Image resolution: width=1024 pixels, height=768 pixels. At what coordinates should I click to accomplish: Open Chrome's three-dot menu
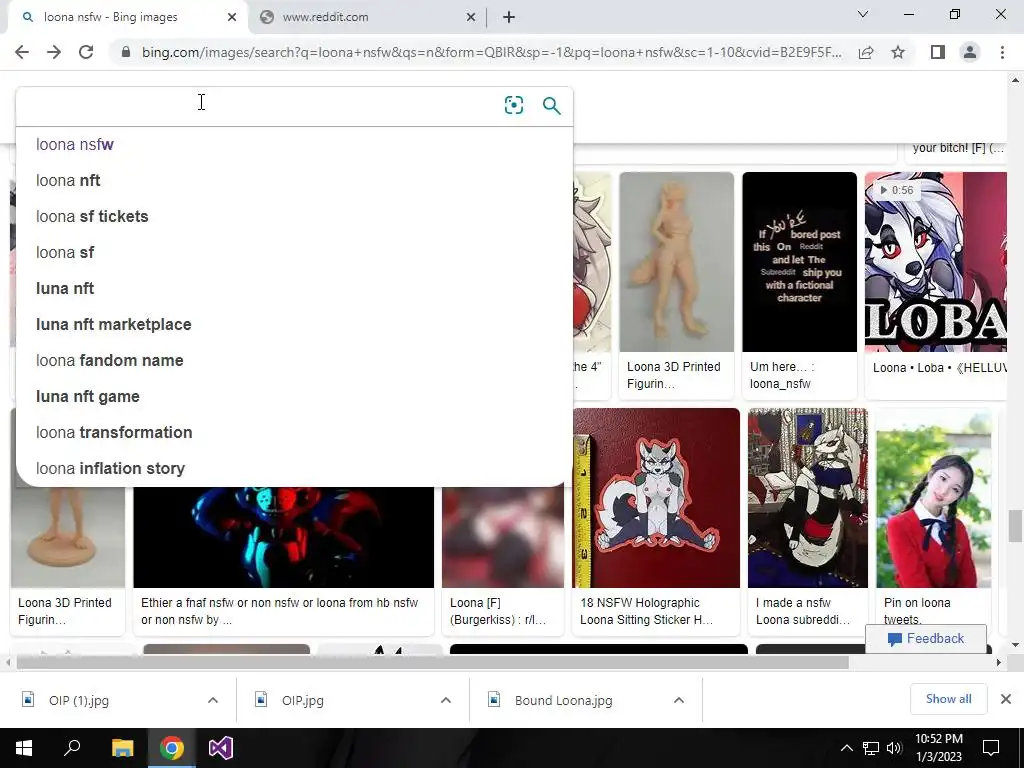click(x=1002, y=52)
